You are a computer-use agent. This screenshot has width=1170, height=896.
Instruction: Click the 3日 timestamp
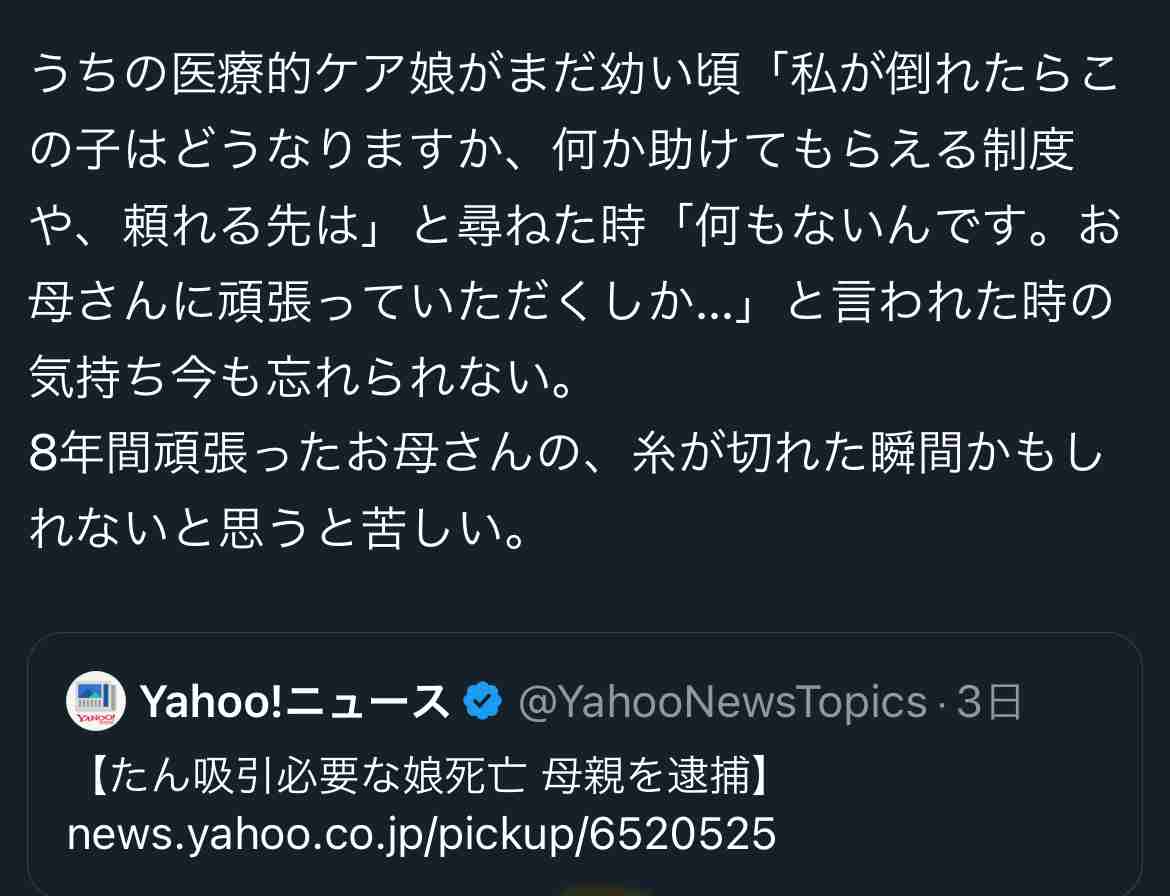(989, 702)
